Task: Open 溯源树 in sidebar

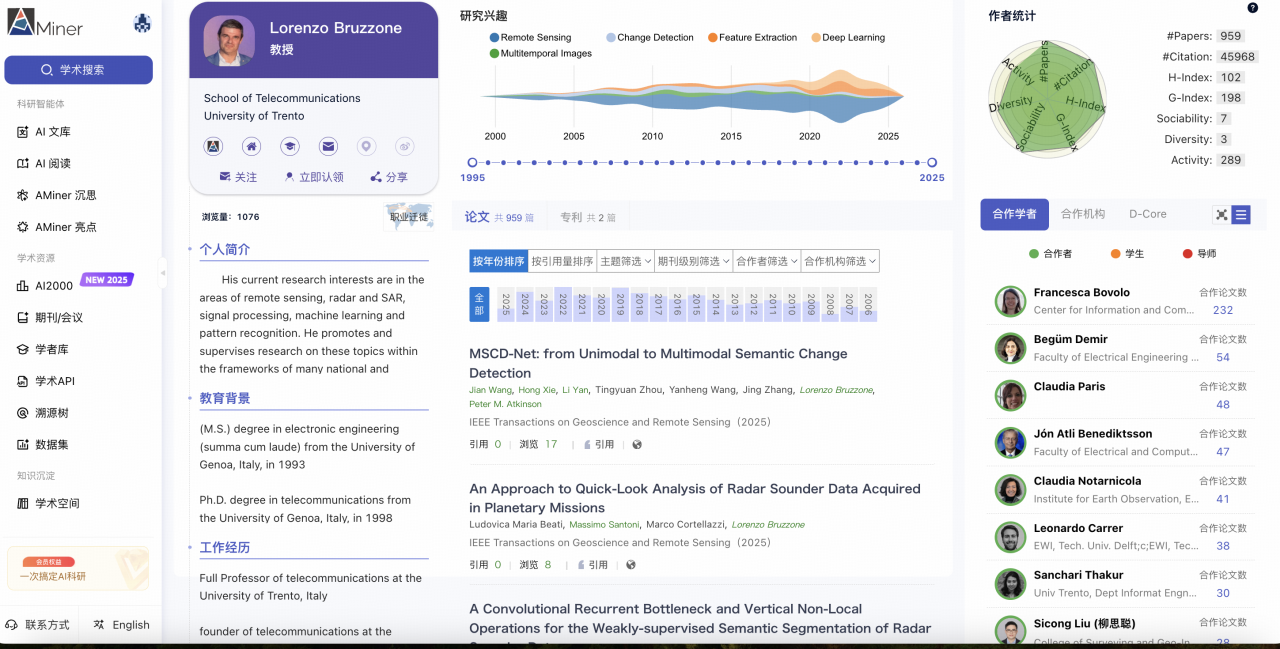Action: click(43, 413)
